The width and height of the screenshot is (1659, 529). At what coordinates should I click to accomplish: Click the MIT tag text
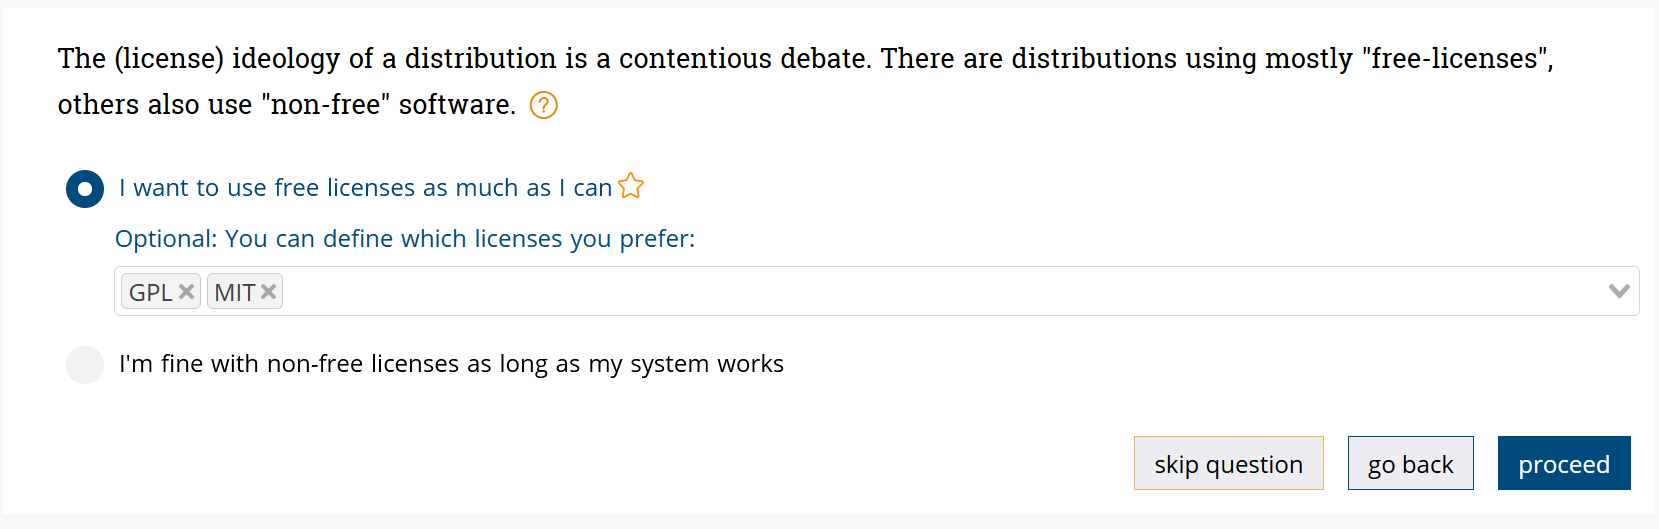pyautogui.click(x=234, y=292)
